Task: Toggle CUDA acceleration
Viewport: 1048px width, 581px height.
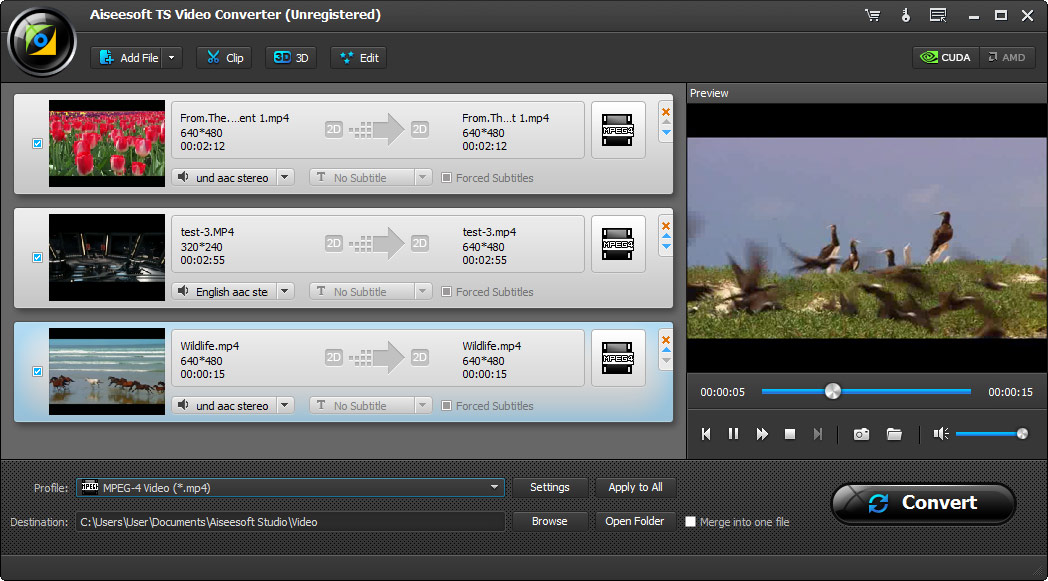Action: tap(946, 57)
